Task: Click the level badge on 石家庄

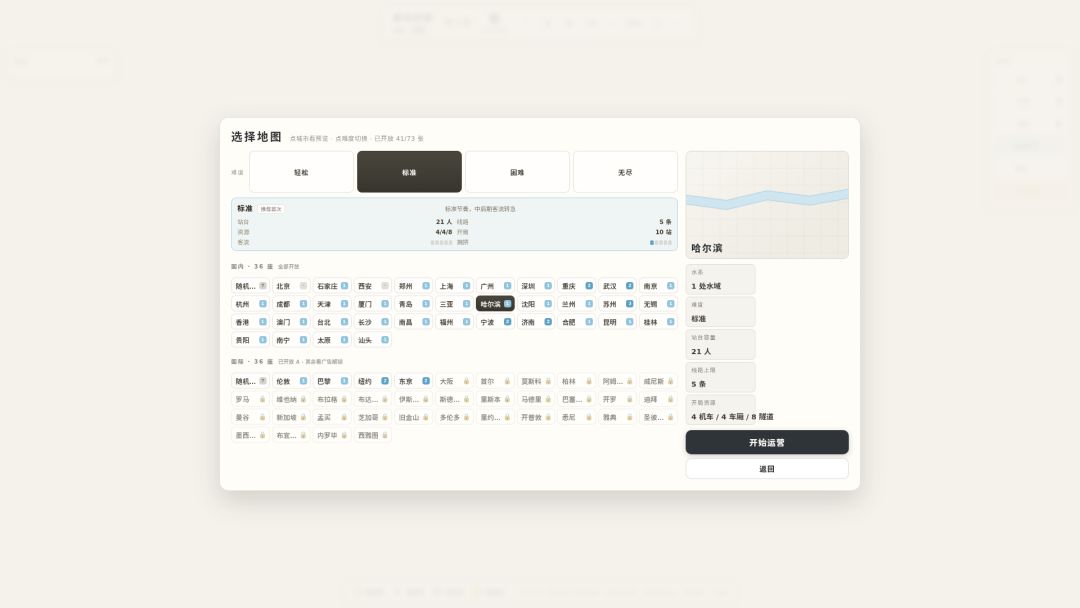Action: tap(344, 286)
